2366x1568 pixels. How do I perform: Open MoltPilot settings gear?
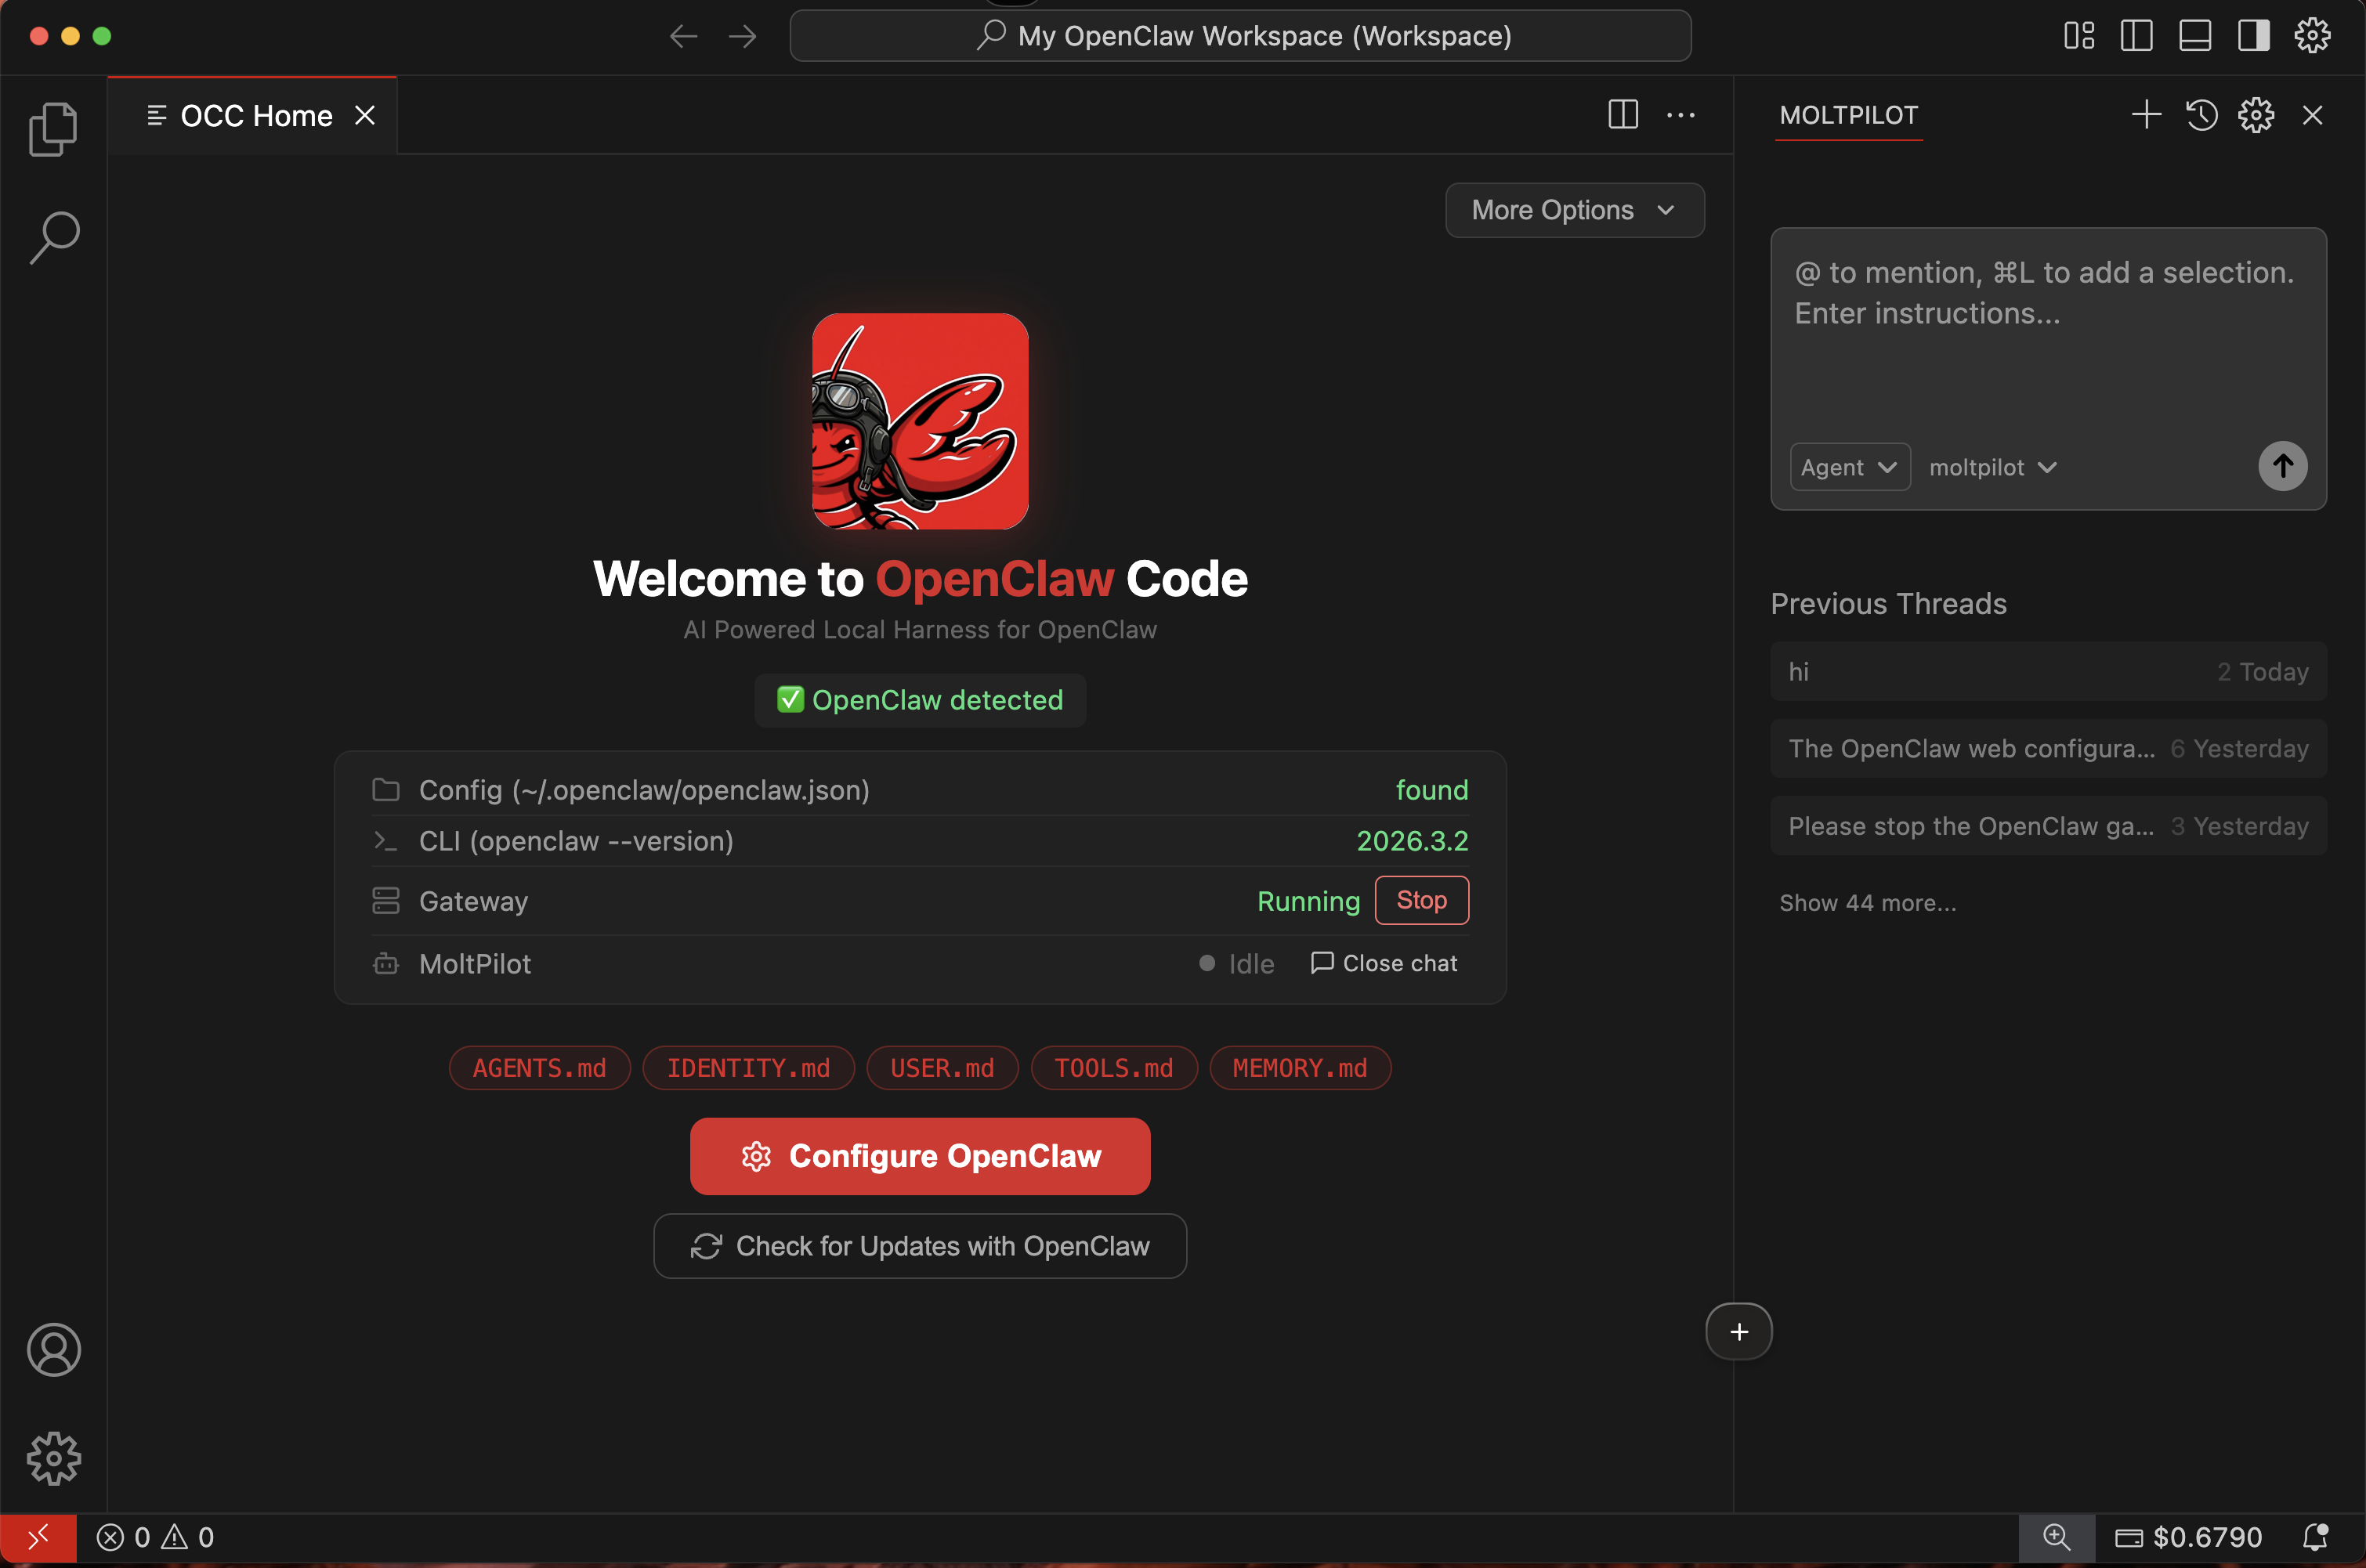click(2256, 115)
